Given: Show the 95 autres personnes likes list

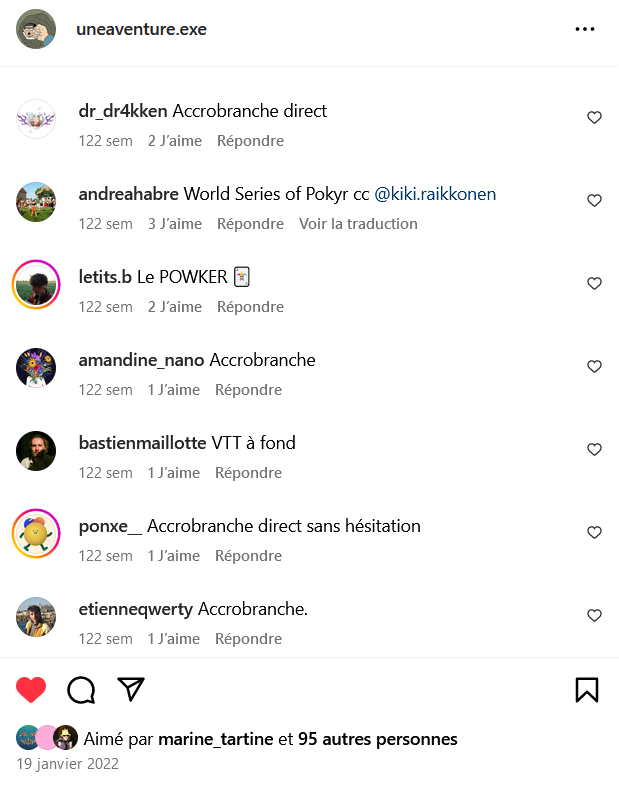Looking at the screenshot, I should click(378, 739).
